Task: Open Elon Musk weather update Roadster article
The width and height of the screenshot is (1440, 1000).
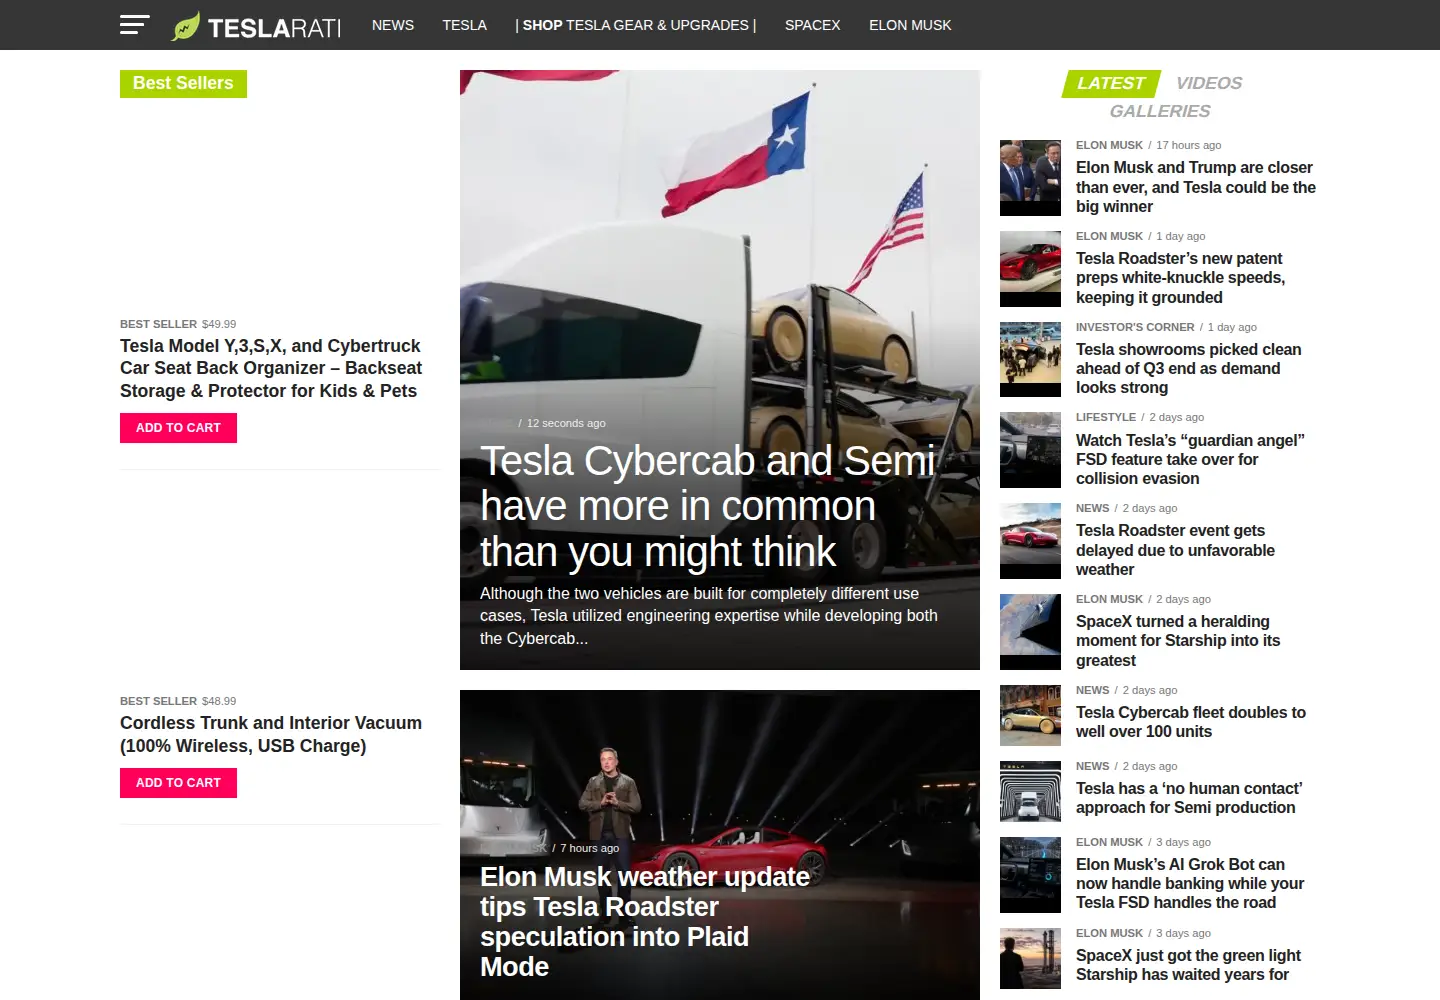Action: click(645, 921)
